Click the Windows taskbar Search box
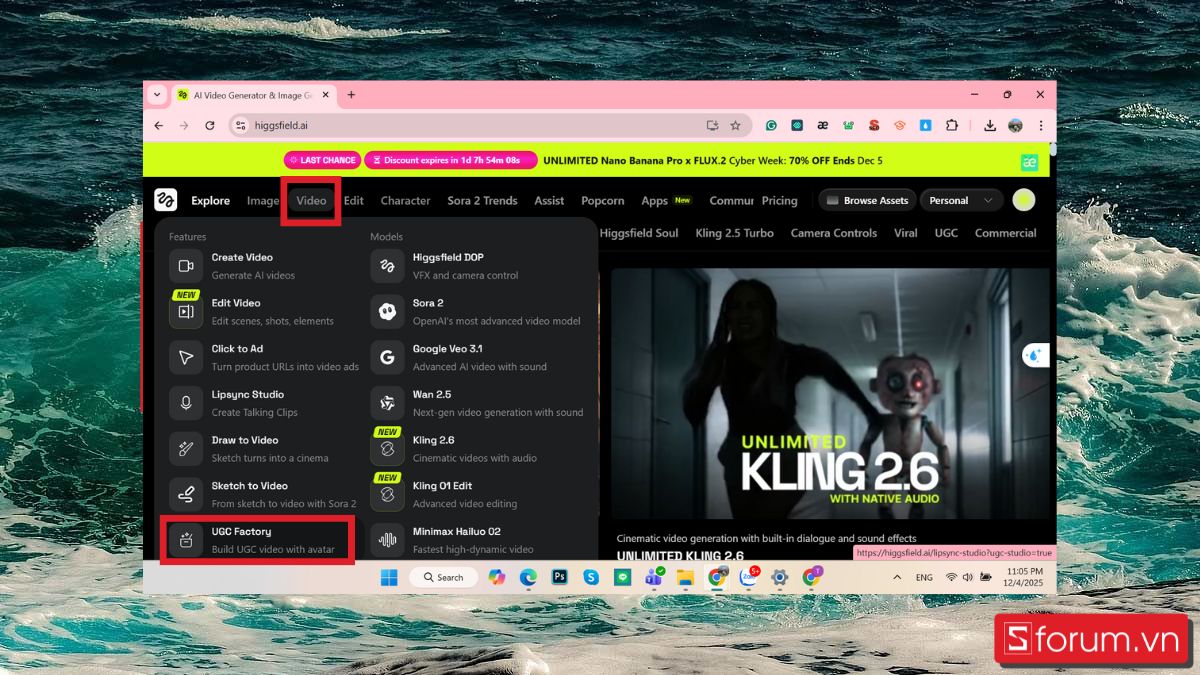Viewport: 1200px width, 675px height. (443, 577)
